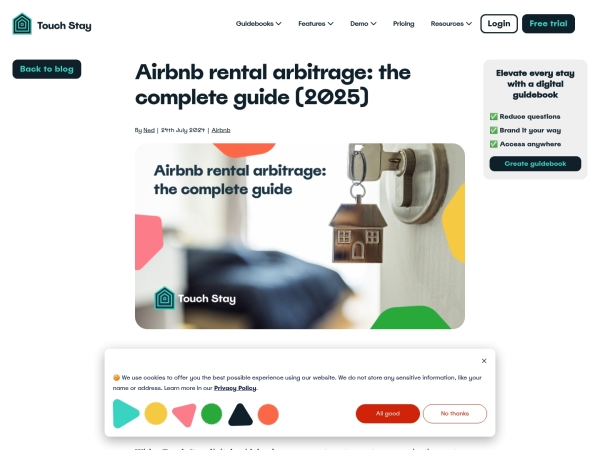Open the Resources dropdown menu
The height and width of the screenshot is (450, 600).
point(451,24)
